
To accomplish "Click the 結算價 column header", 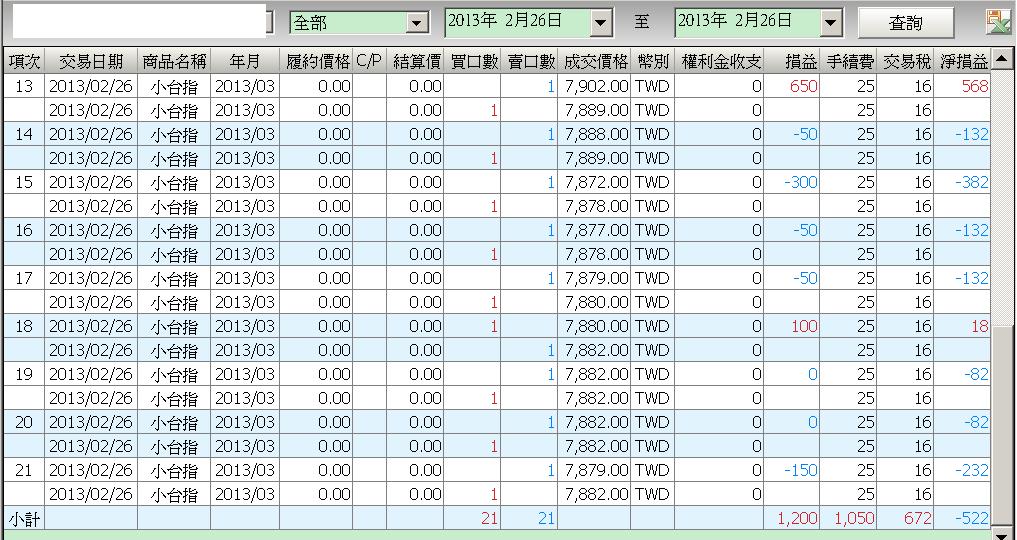I will [x=416, y=62].
